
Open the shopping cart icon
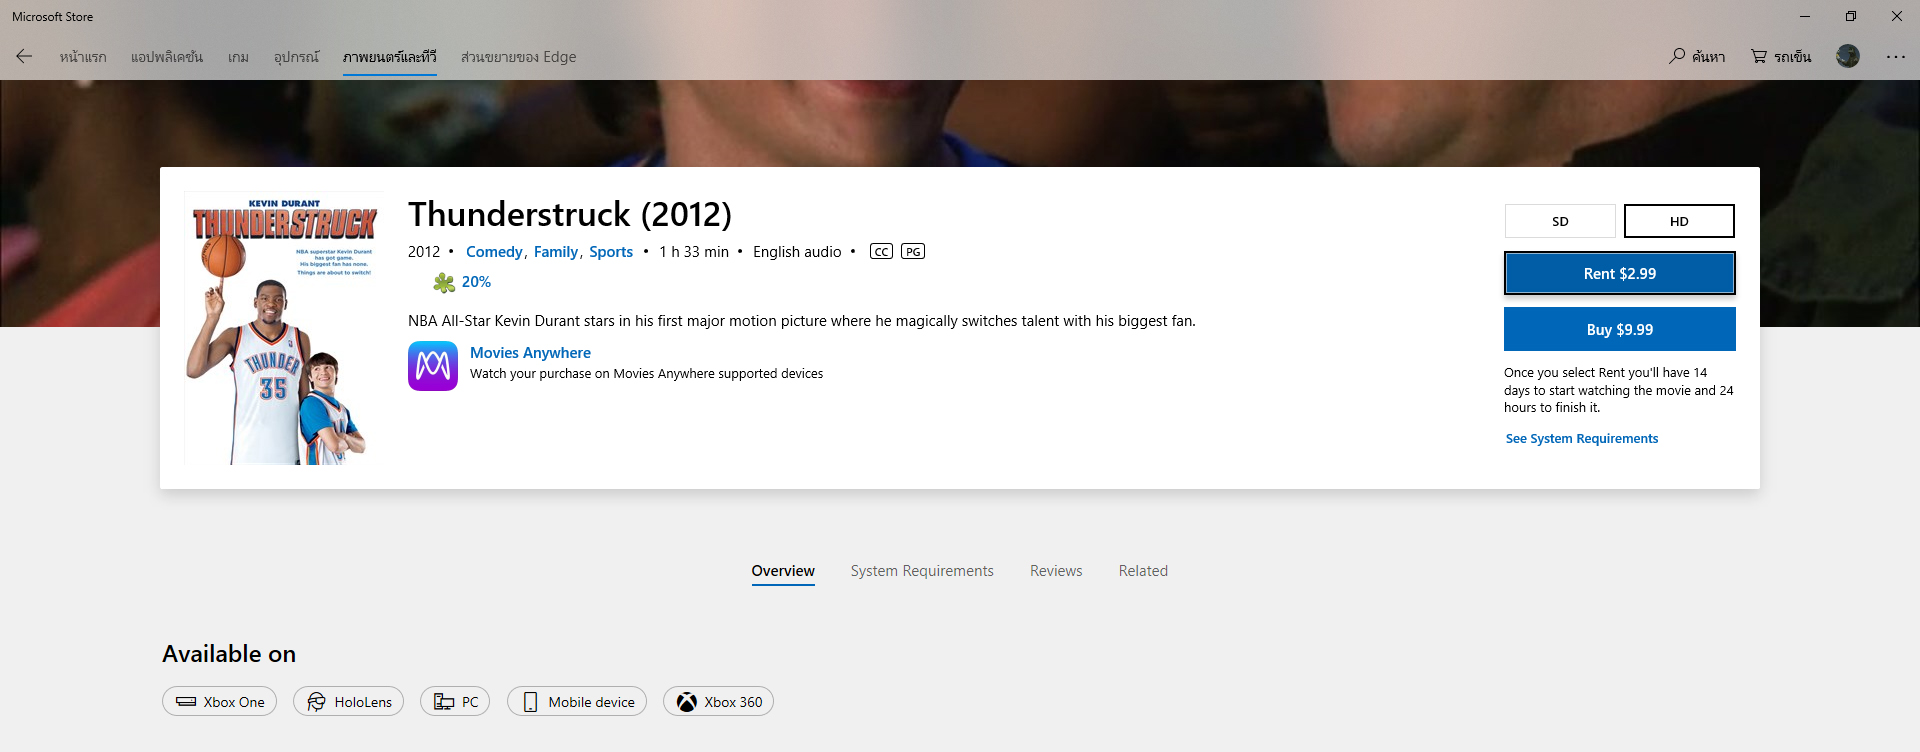pos(1759,56)
